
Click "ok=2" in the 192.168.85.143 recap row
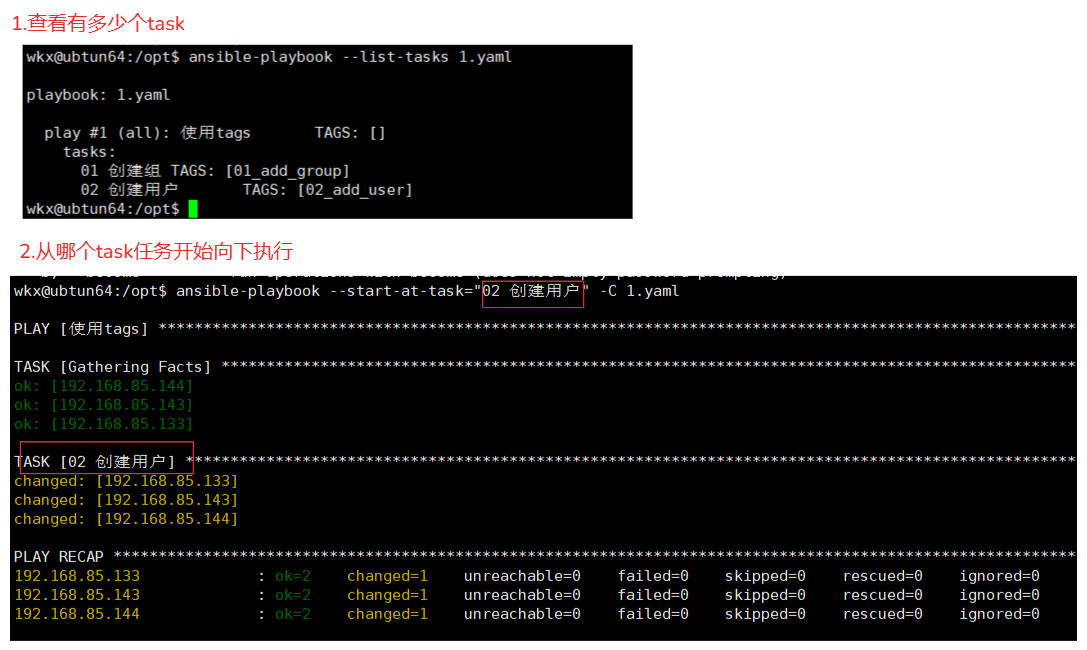pyautogui.click(x=293, y=595)
